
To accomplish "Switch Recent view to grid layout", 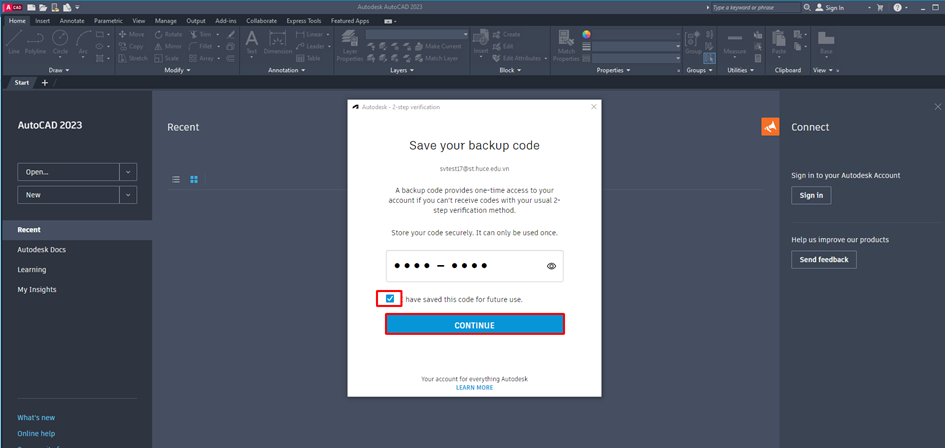I will (x=194, y=180).
